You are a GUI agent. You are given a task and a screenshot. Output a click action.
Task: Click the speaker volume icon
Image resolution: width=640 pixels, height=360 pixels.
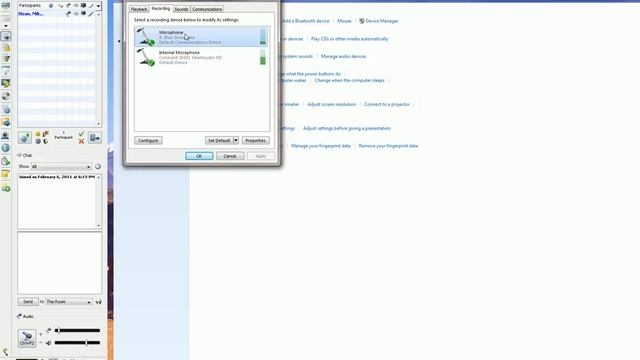pyautogui.click(x=49, y=343)
